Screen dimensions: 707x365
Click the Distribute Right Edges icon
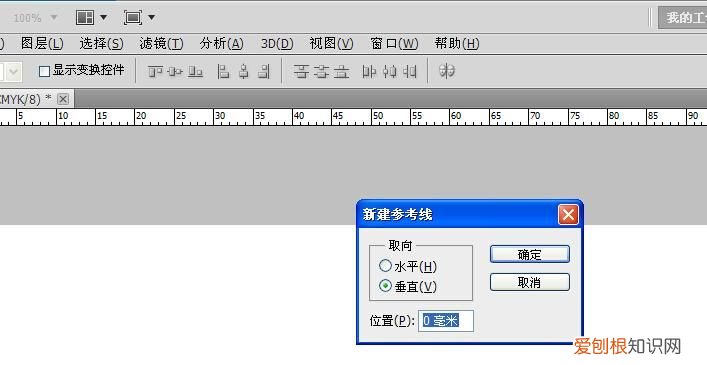(410, 71)
